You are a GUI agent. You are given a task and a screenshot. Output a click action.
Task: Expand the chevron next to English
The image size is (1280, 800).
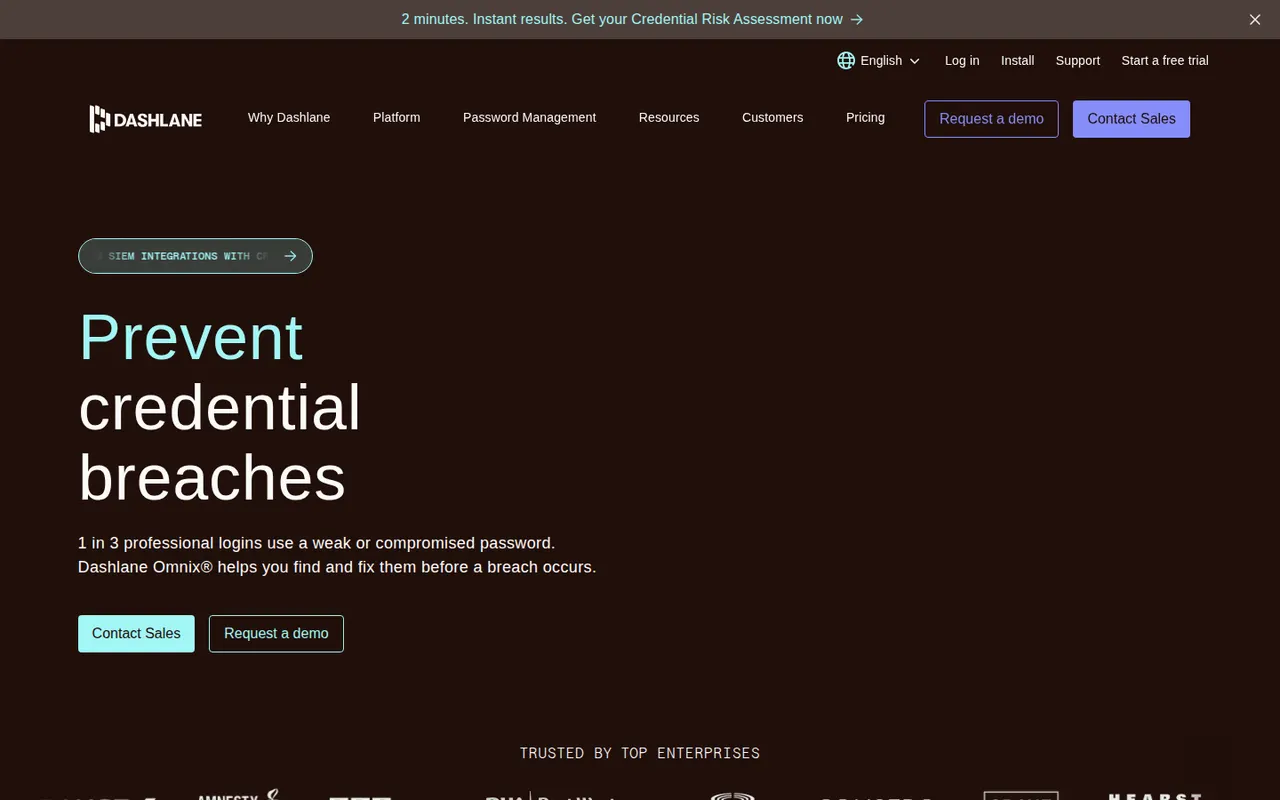(x=914, y=61)
